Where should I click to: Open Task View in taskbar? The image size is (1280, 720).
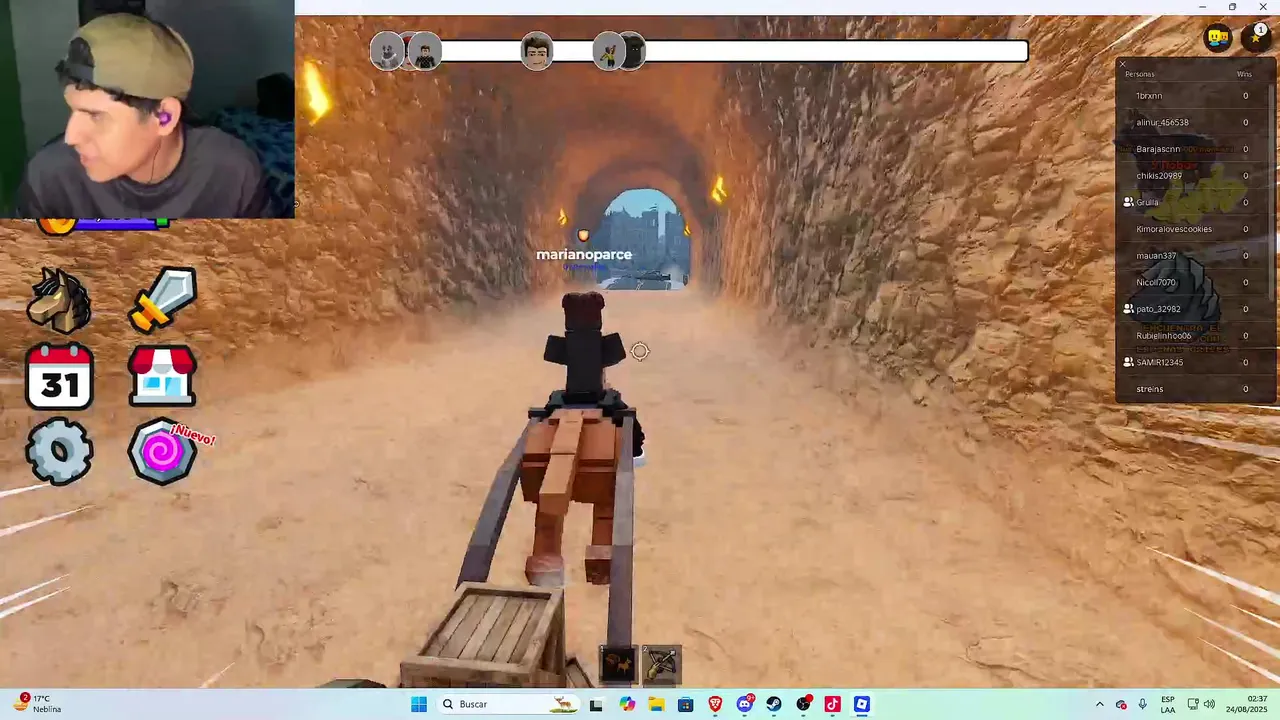(596, 704)
